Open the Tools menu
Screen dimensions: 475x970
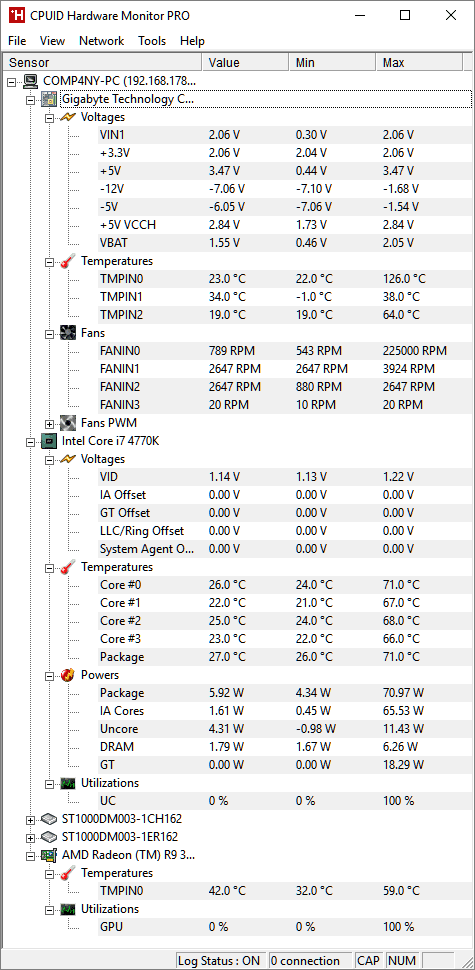(x=152, y=41)
